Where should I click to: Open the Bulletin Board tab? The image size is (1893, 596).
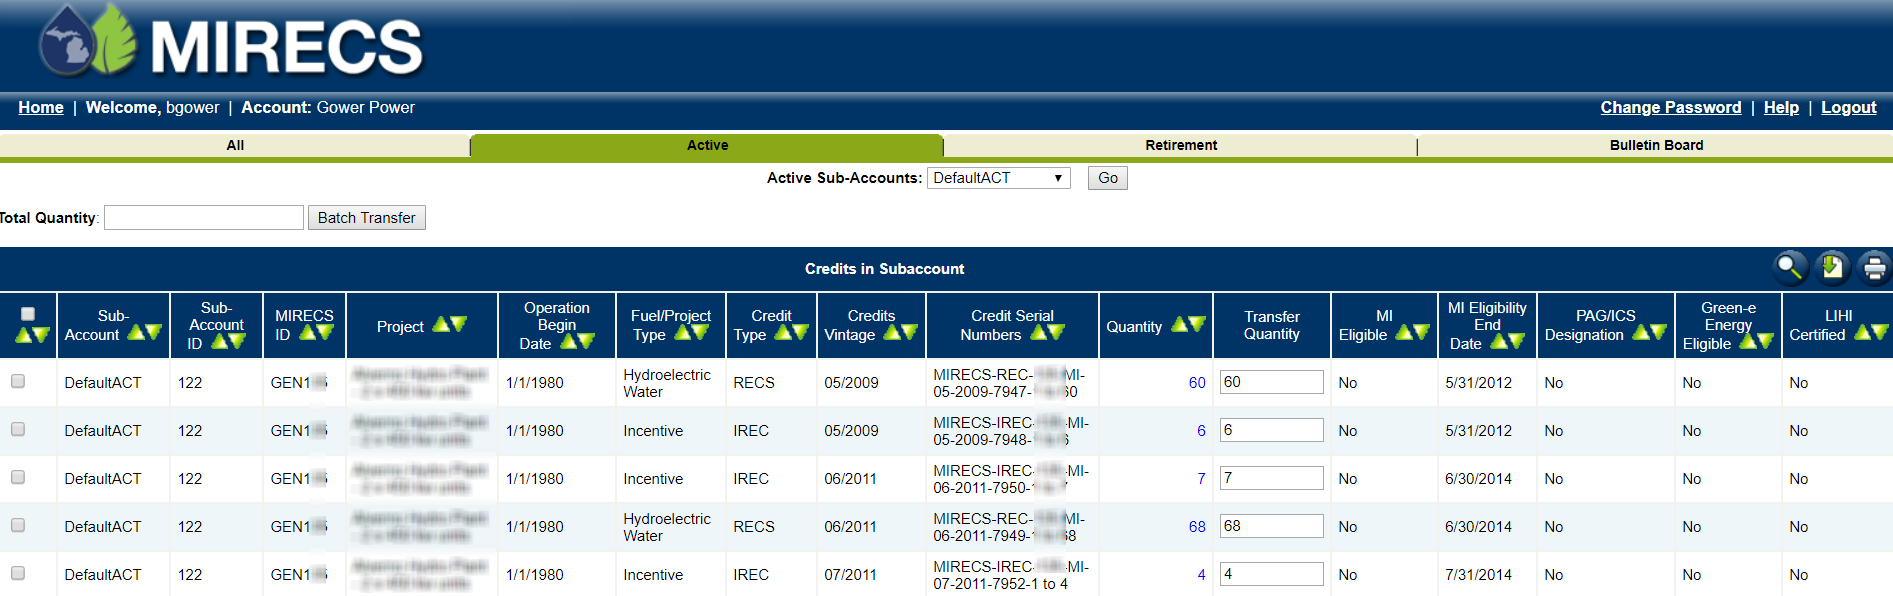point(1655,145)
